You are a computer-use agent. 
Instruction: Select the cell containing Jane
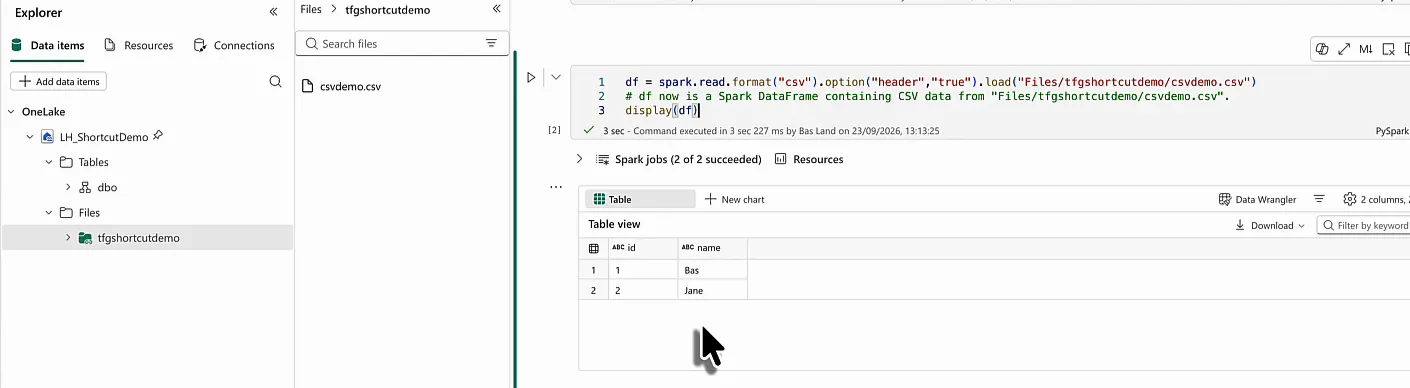tap(713, 290)
